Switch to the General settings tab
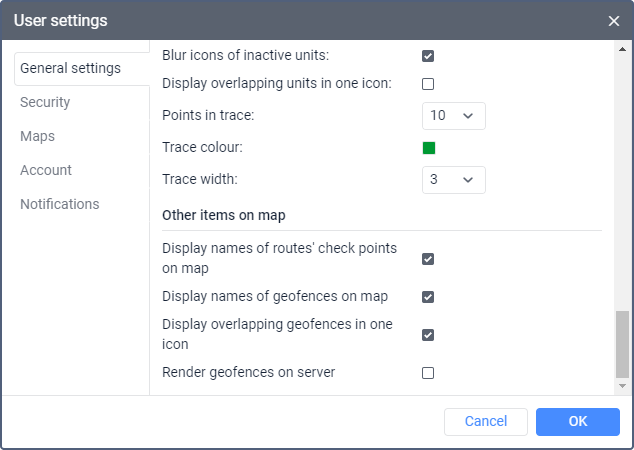 (x=70, y=69)
